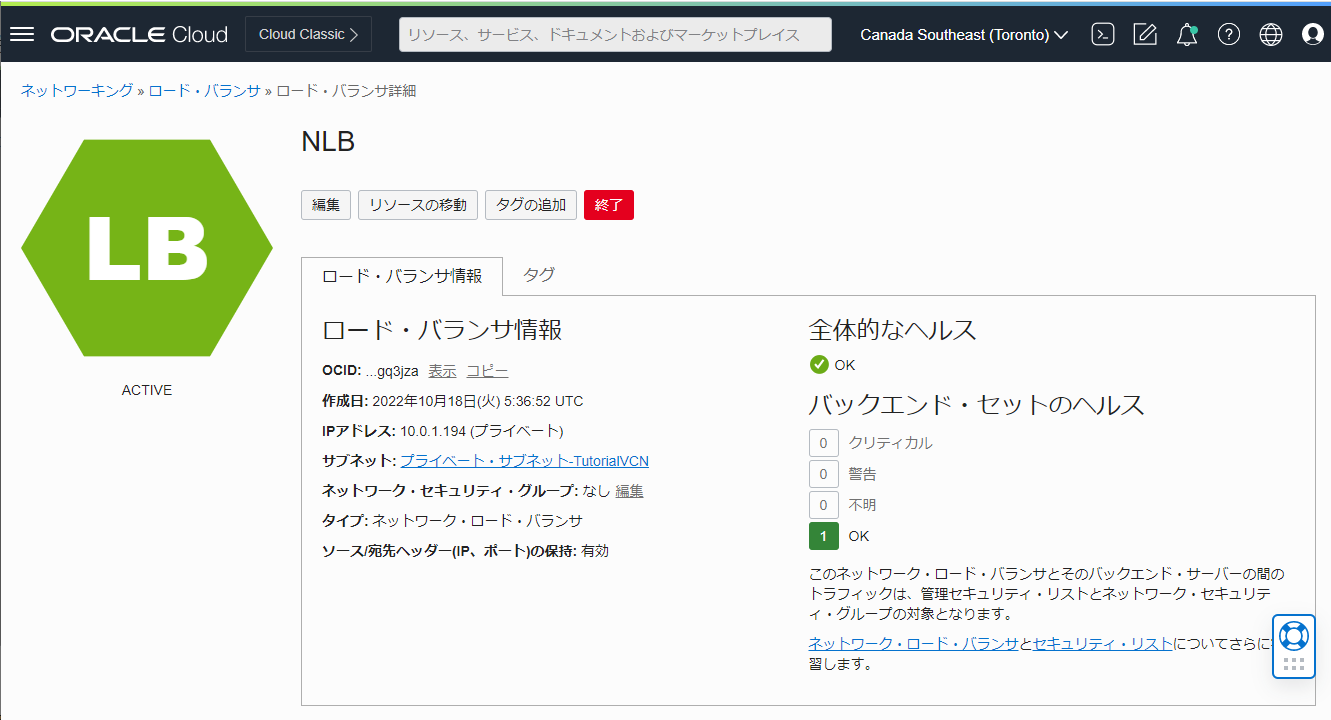Click the Oracle Cloud logo

(x=140, y=34)
